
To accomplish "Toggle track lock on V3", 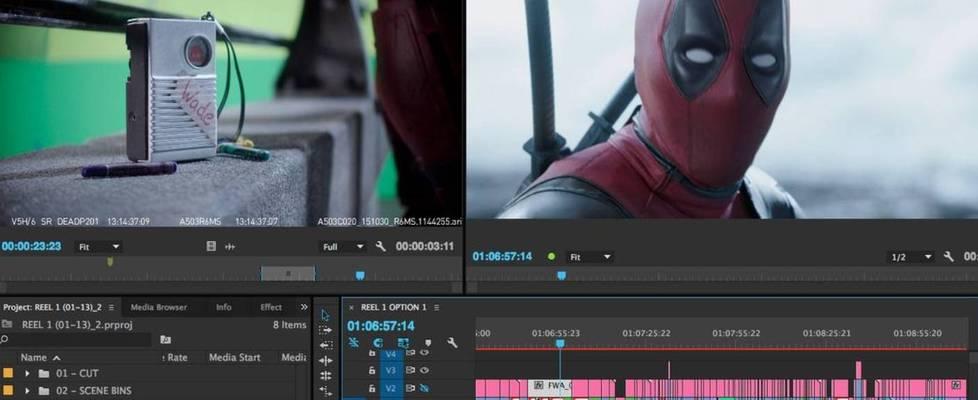I will [372, 370].
